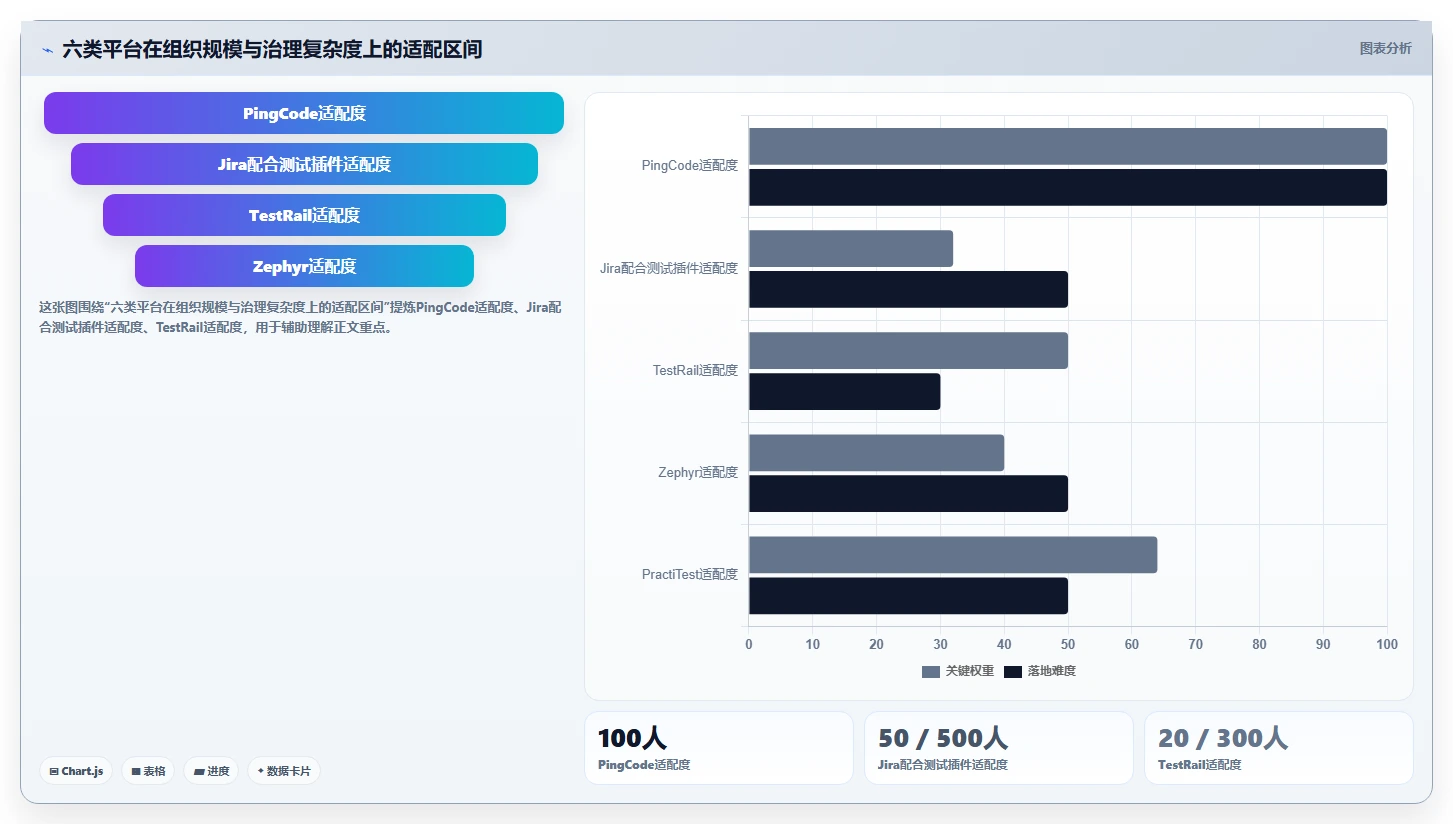Click the TestRail gray 关键权重 bar

pos(908,350)
